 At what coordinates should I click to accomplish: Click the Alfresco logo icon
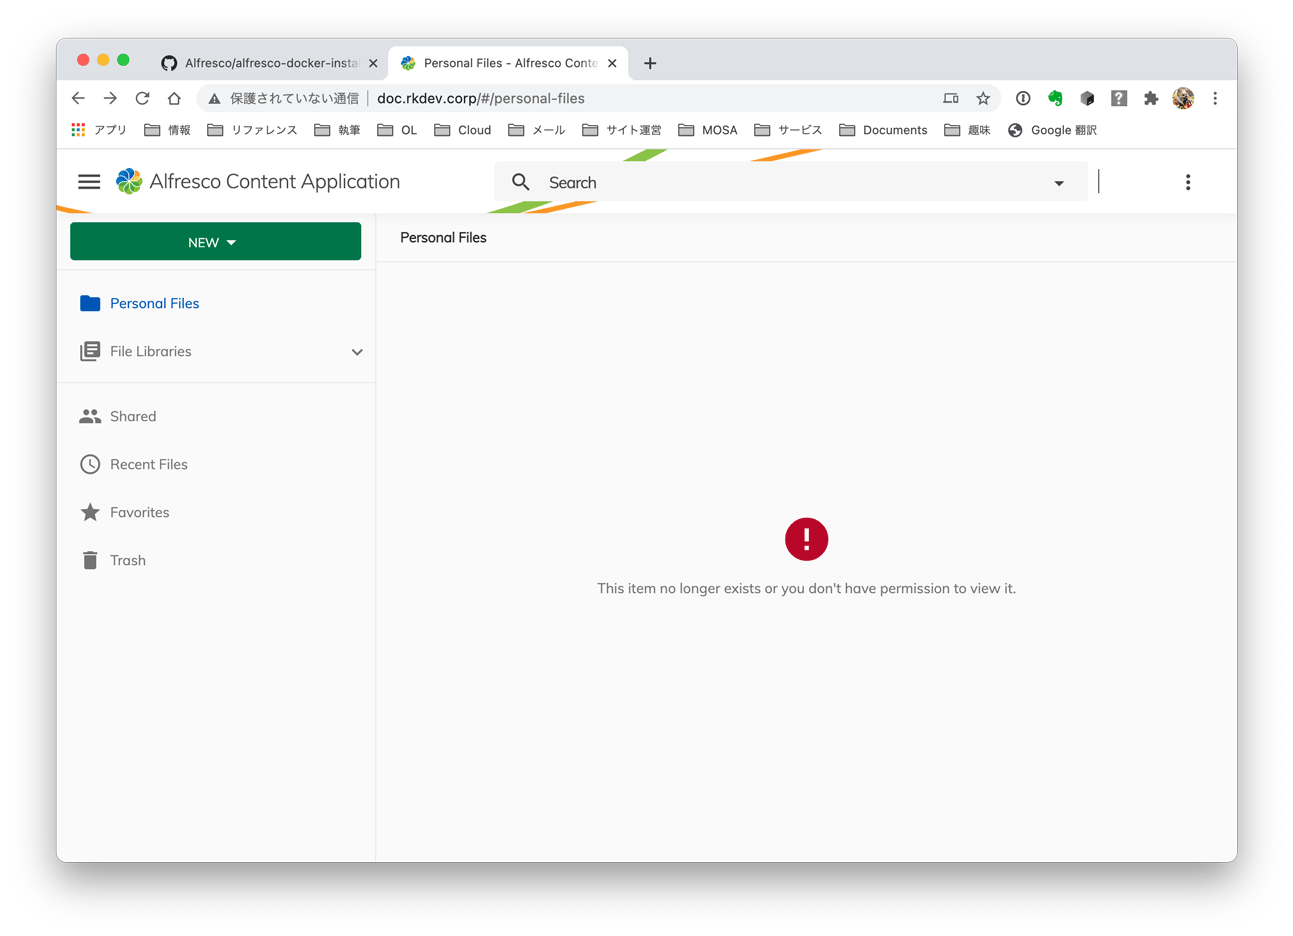[x=129, y=181]
